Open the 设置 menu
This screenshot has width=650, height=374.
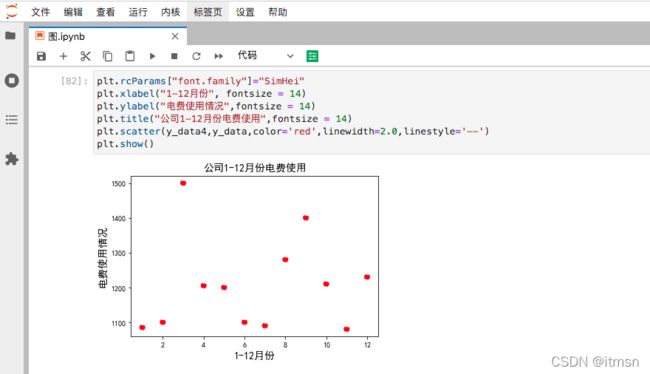[x=245, y=12]
